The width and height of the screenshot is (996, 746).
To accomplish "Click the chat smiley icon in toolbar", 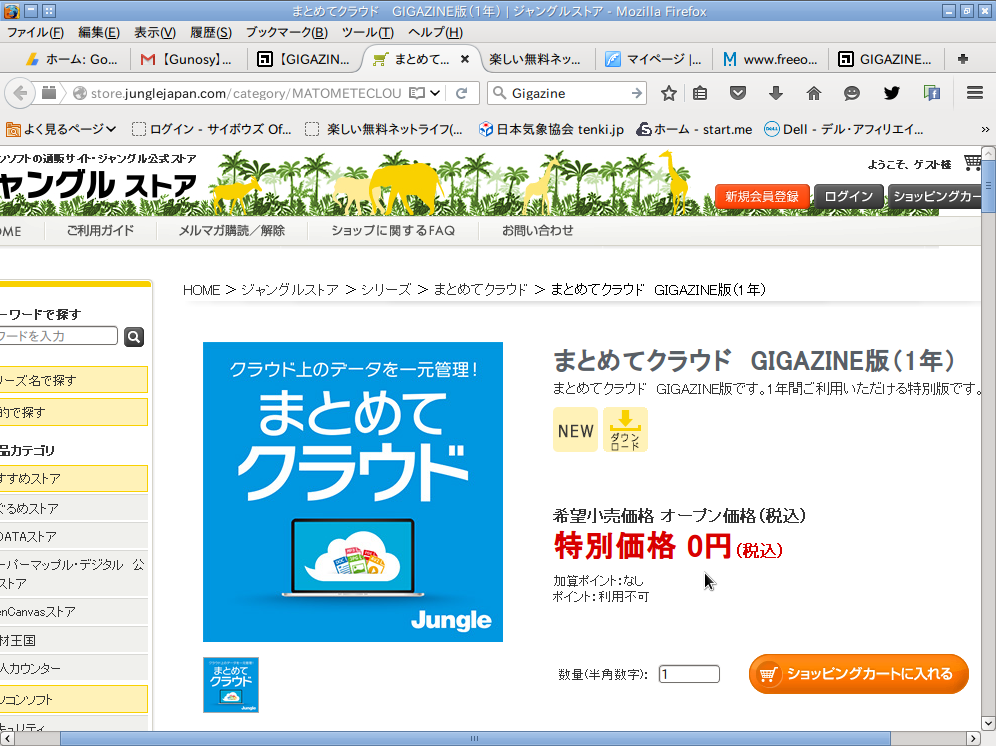I will click(x=852, y=93).
